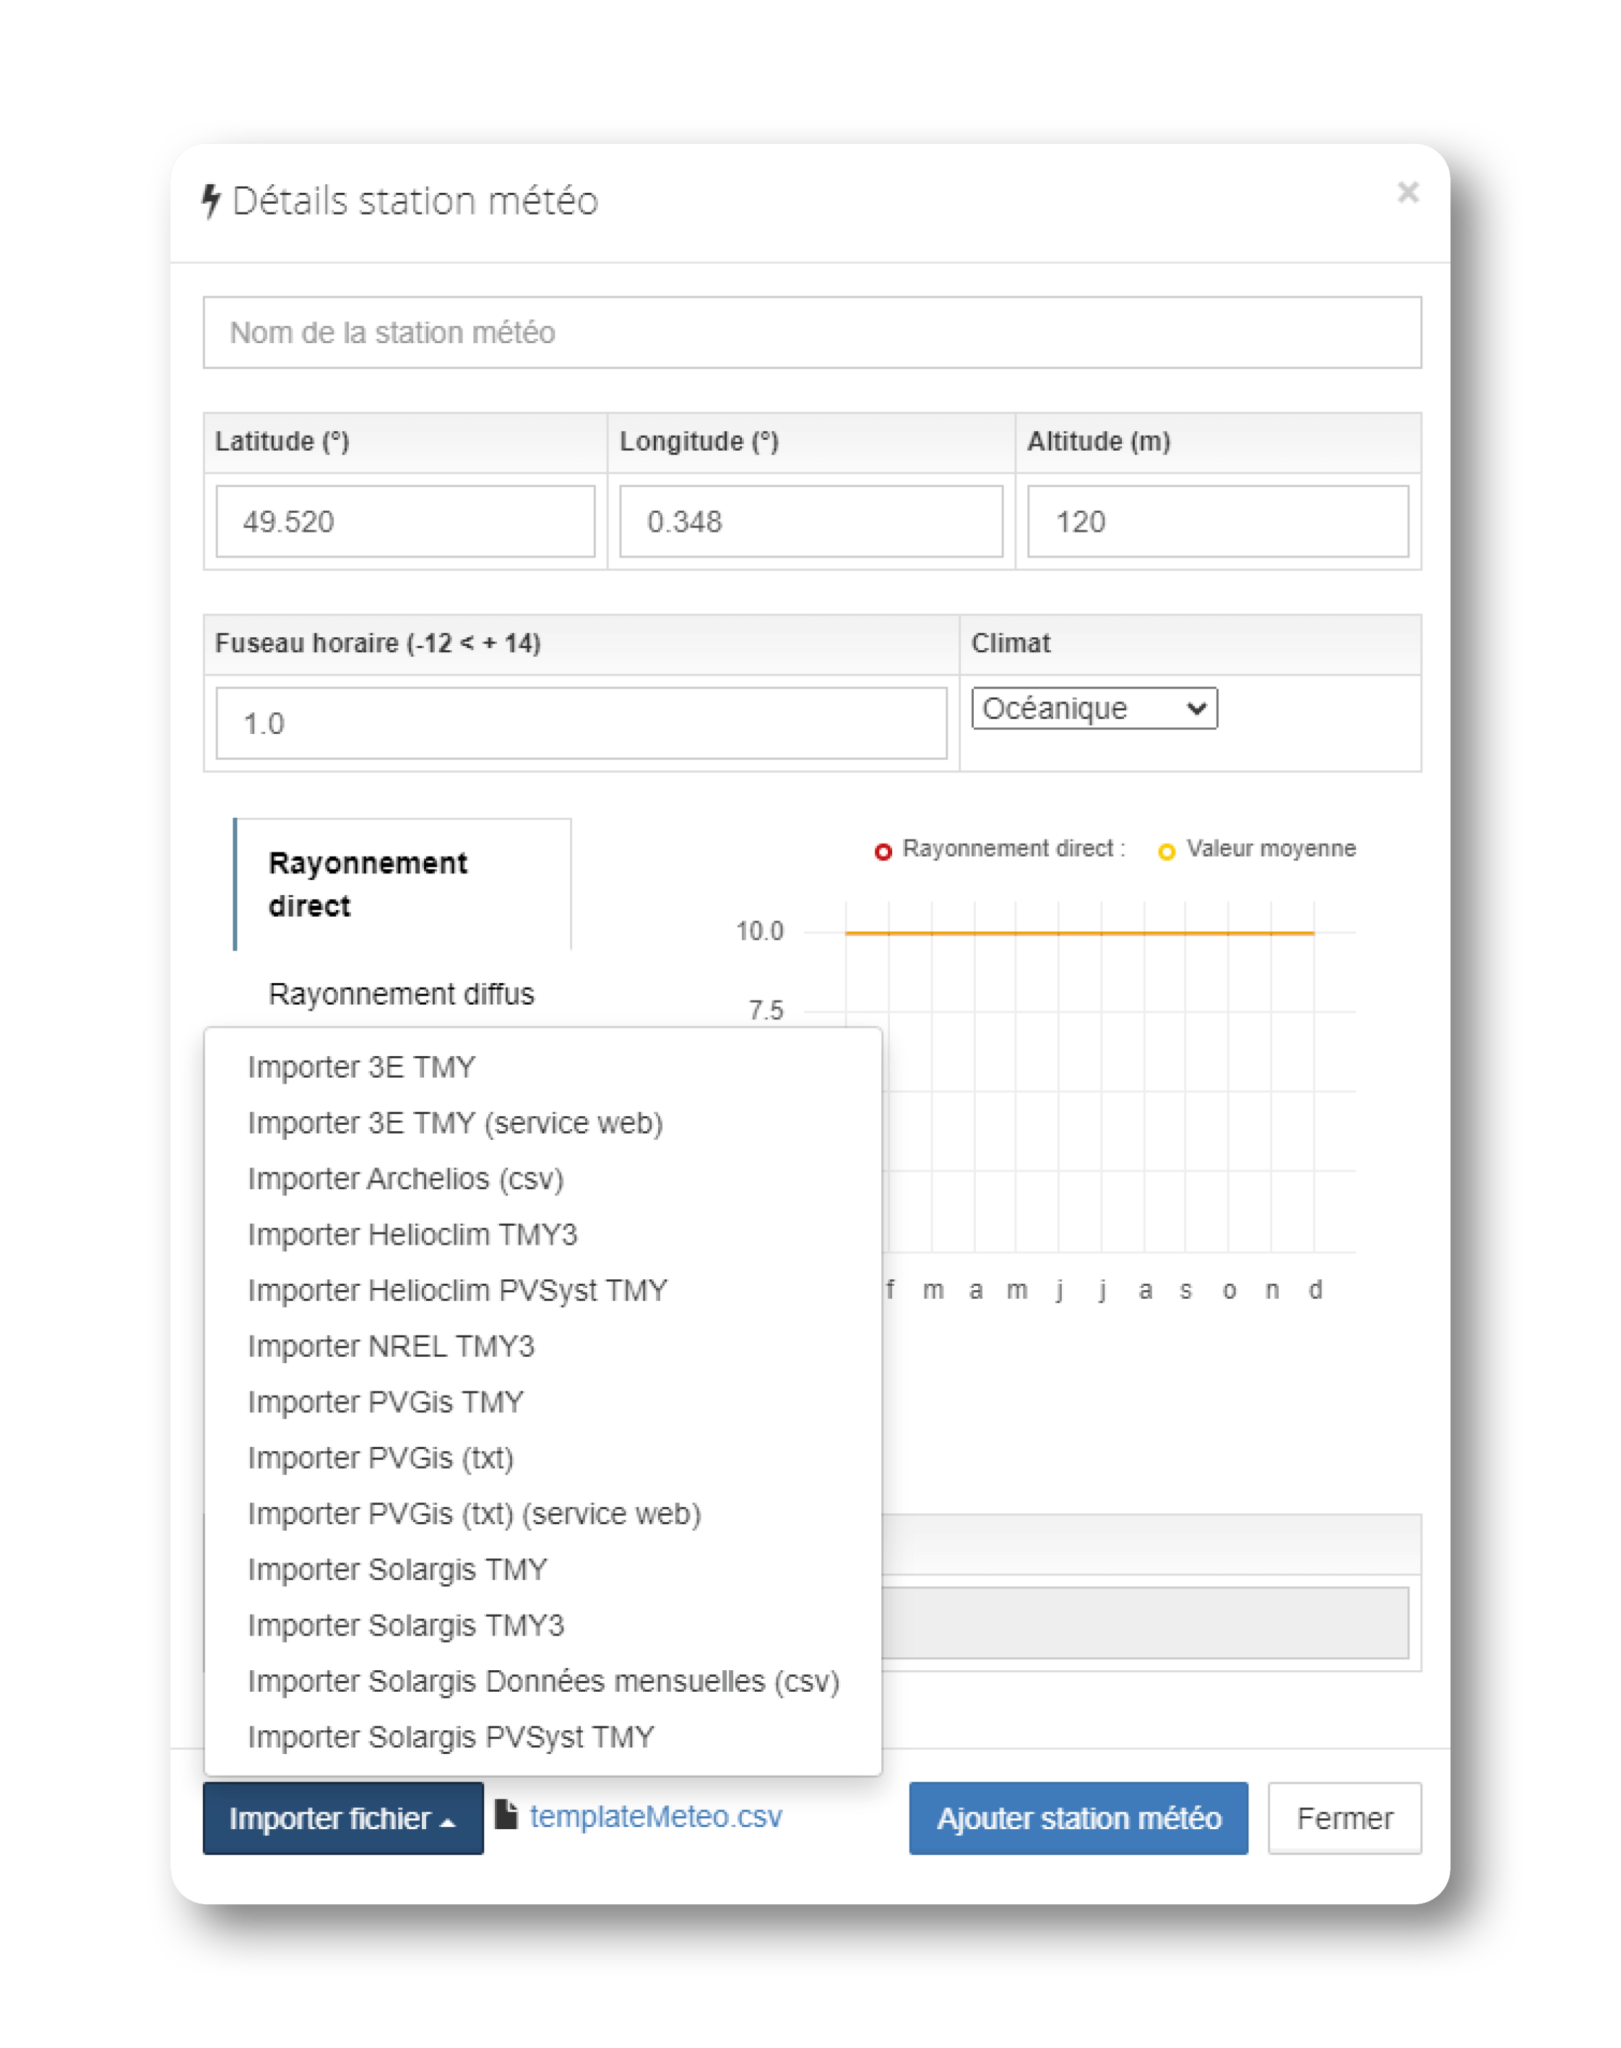Select the Rayonnement direct tab
This screenshot has height=2048, width=1621.
pos(368,884)
